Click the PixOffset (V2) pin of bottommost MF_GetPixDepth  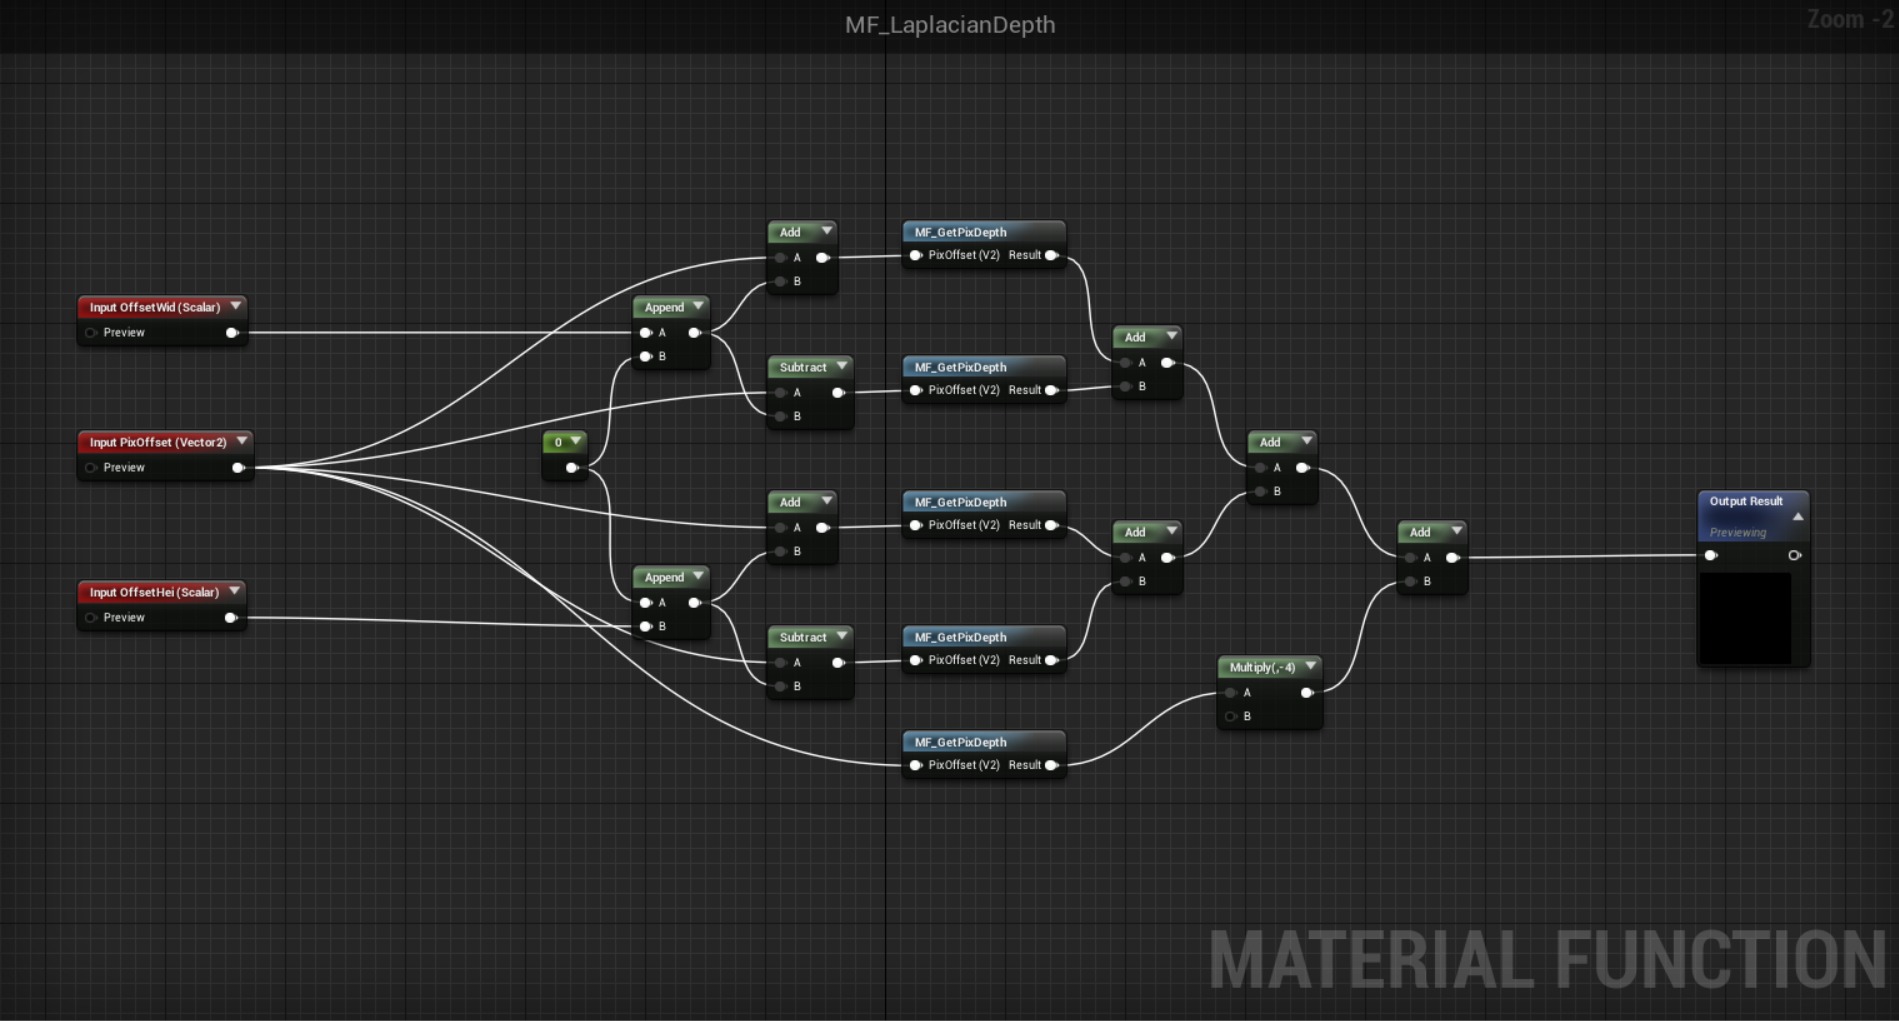click(x=915, y=766)
